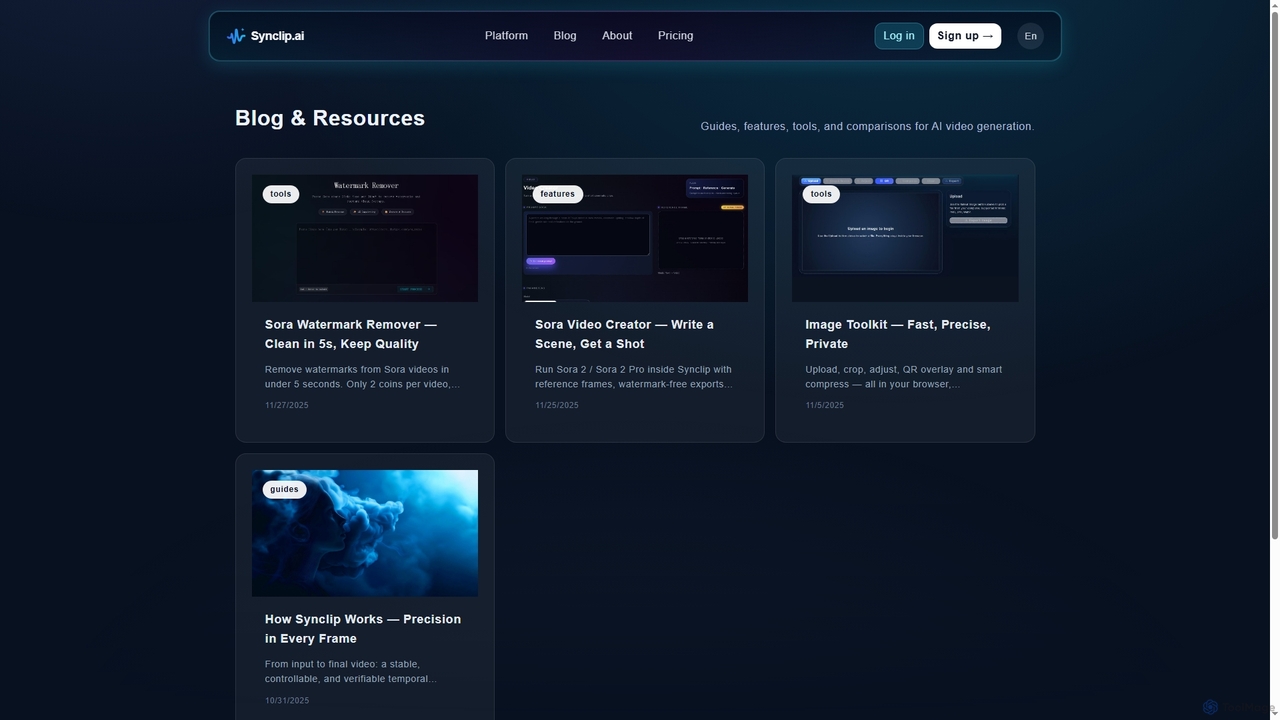Image resolution: width=1280 pixels, height=720 pixels.
Task: Click the 10/31/2025 date text
Action: [287, 700]
